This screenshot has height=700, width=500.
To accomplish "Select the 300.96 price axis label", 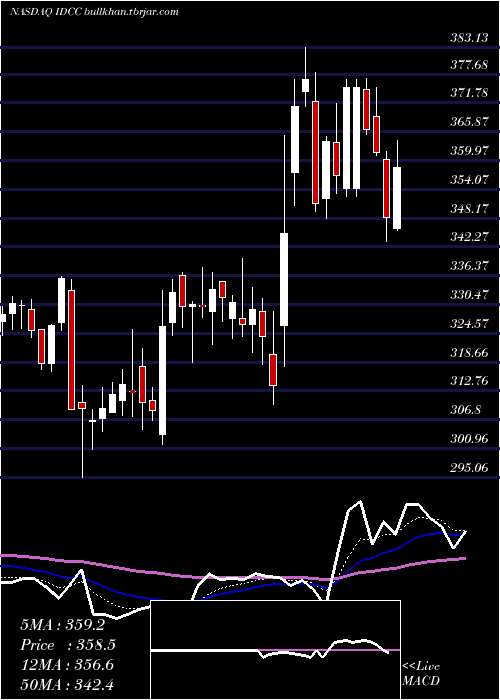I will (469, 439).
